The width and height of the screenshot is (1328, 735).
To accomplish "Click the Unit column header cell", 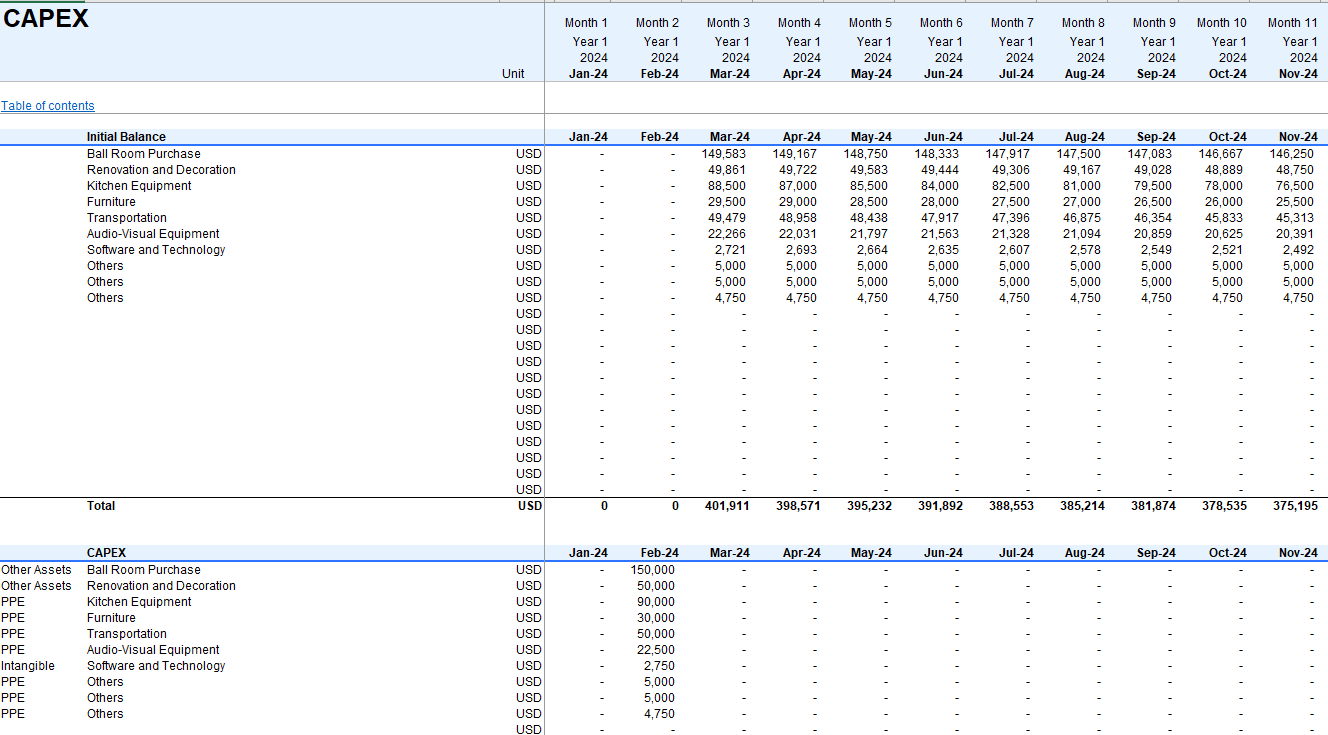I will 513,74.
